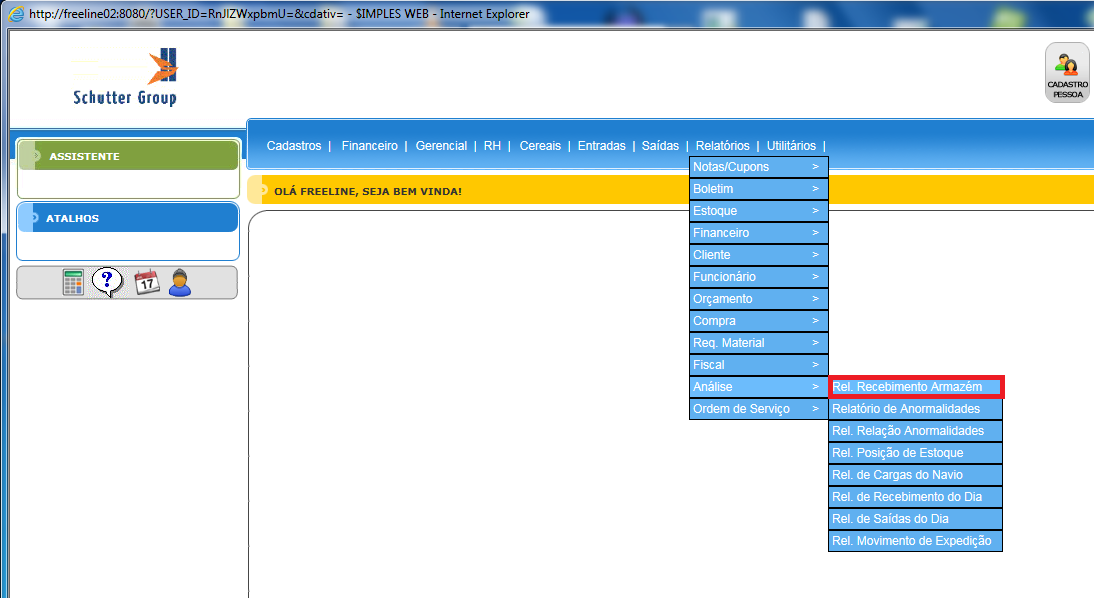Open the Cadastros menu

[x=294, y=146]
